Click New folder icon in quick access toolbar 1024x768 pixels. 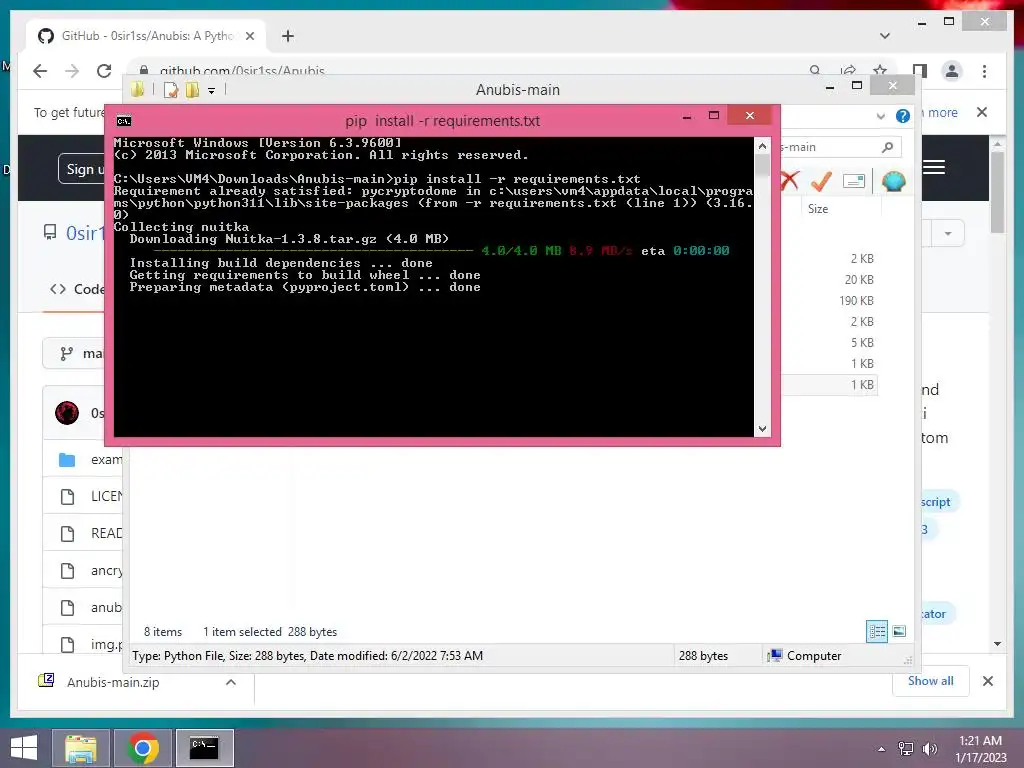coord(192,89)
